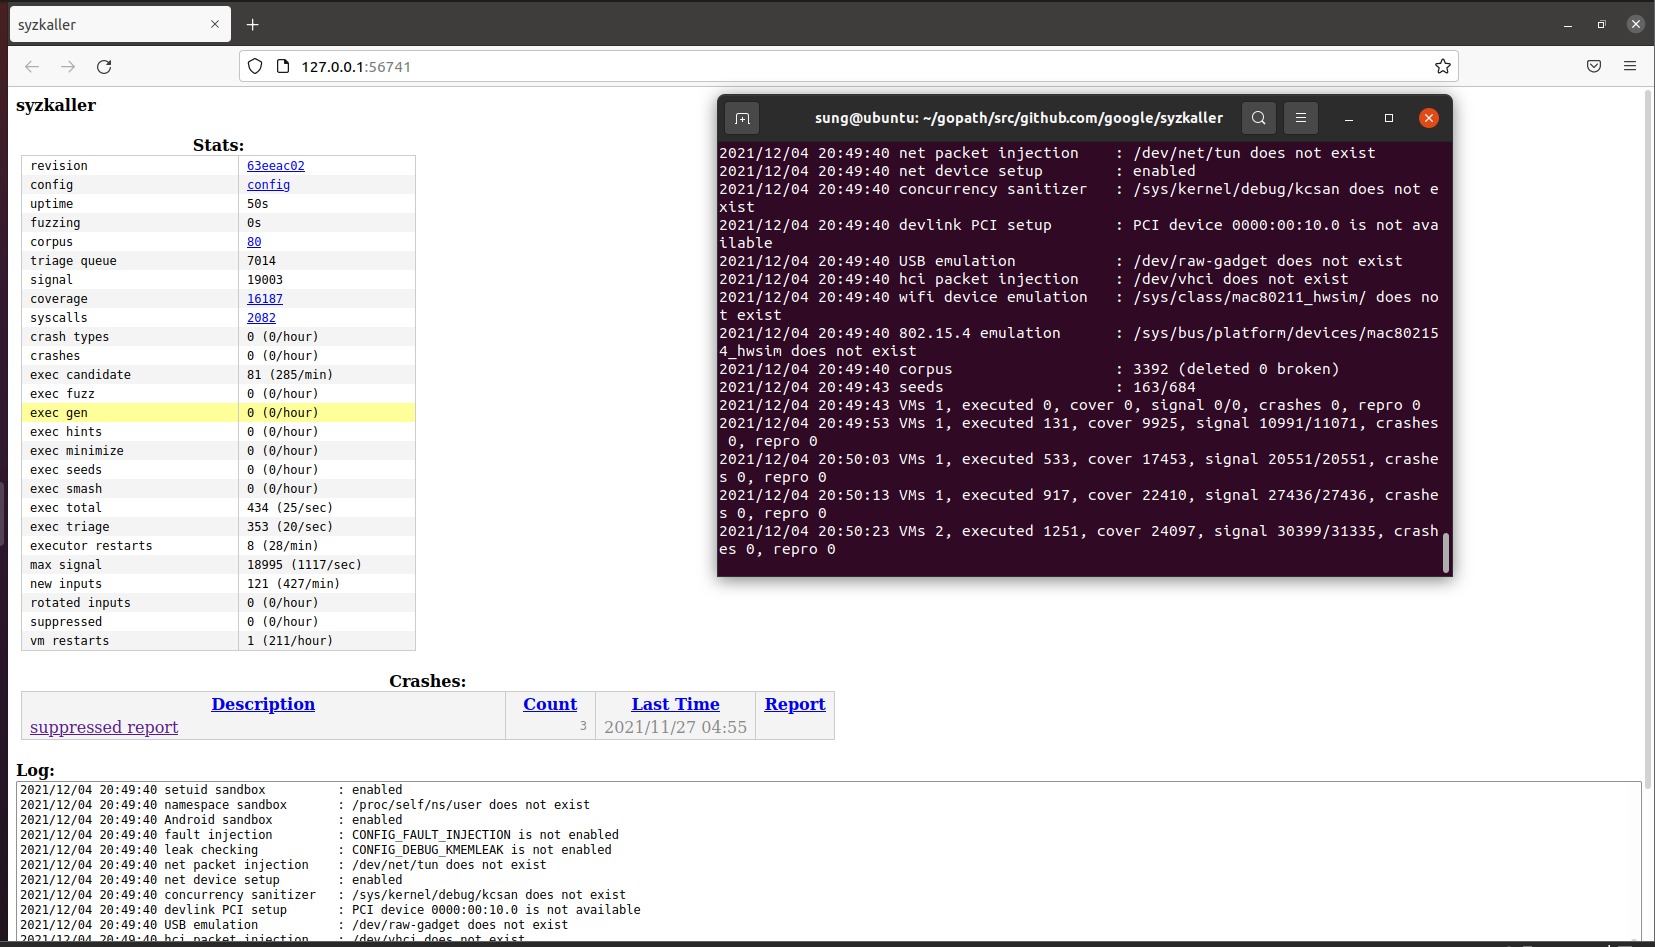Click the Save to Pocket icon

(1594, 67)
